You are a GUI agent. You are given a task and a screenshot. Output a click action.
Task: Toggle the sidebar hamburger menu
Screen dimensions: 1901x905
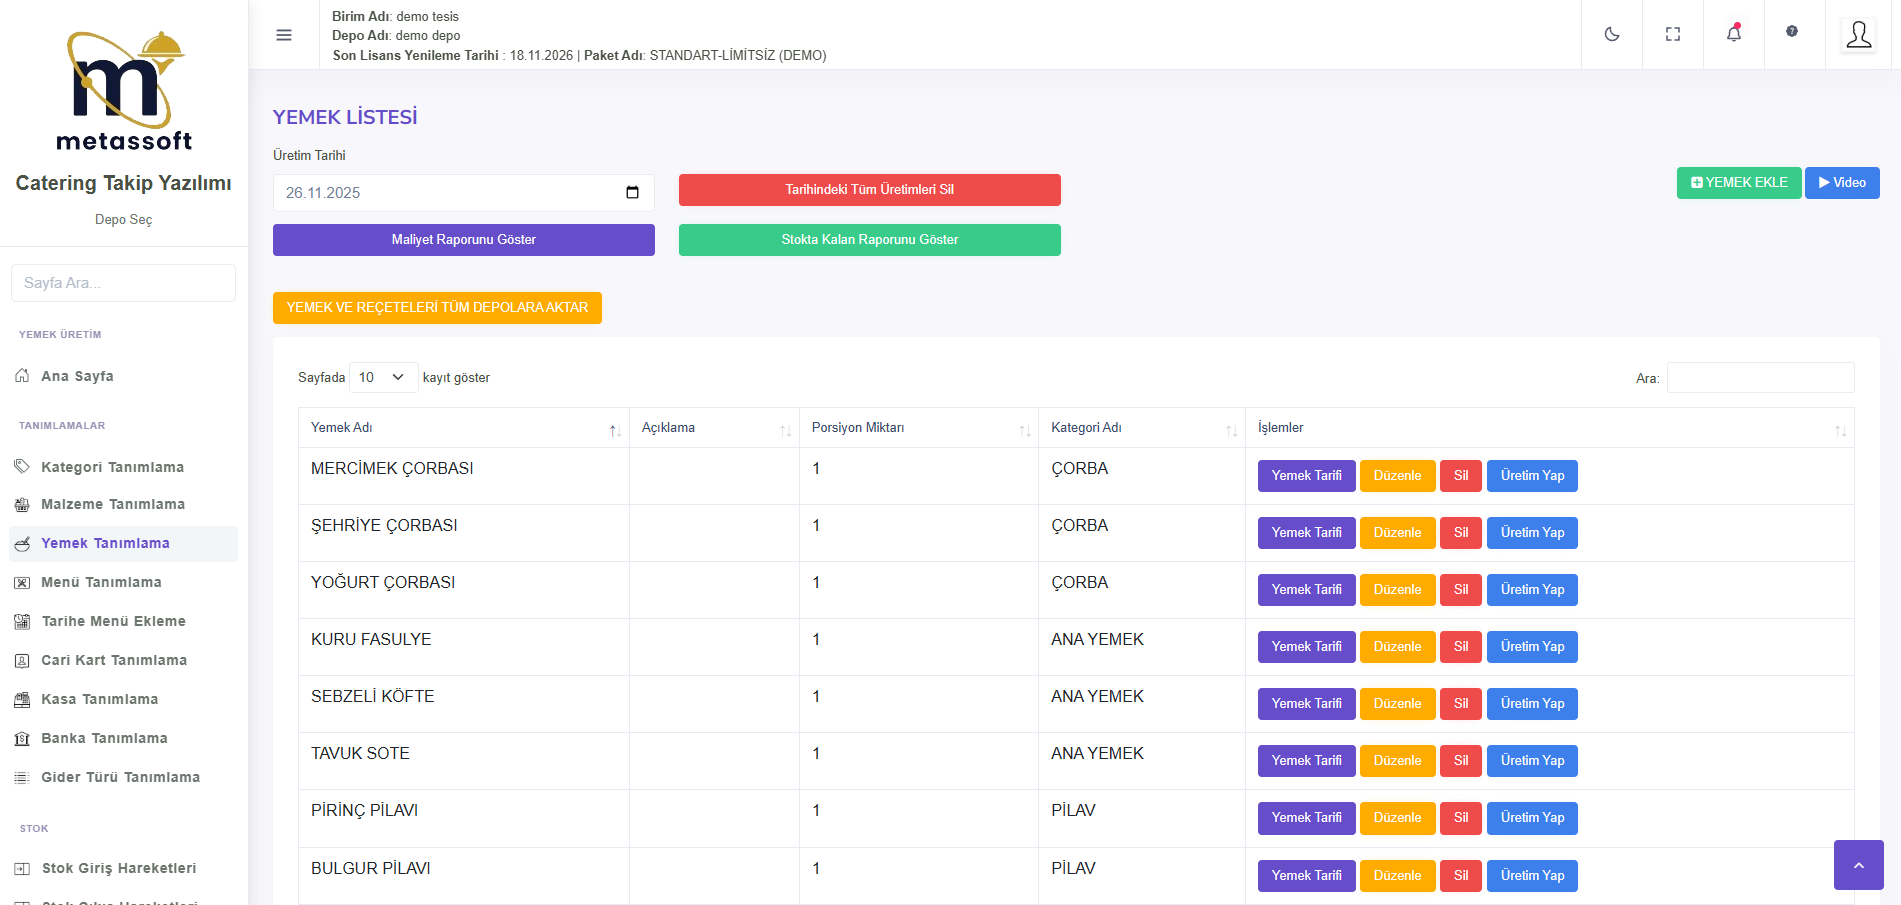[284, 35]
